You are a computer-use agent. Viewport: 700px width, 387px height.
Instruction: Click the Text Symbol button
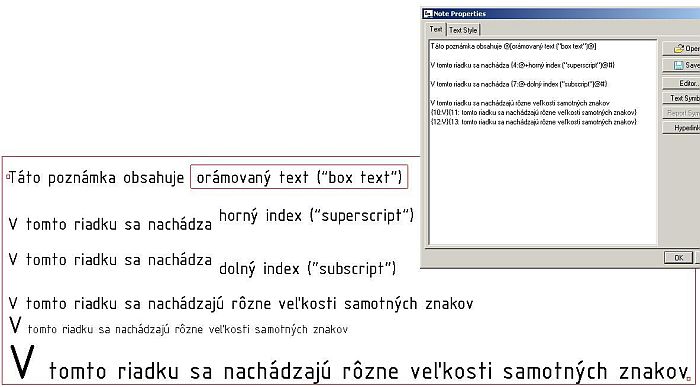click(682, 98)
